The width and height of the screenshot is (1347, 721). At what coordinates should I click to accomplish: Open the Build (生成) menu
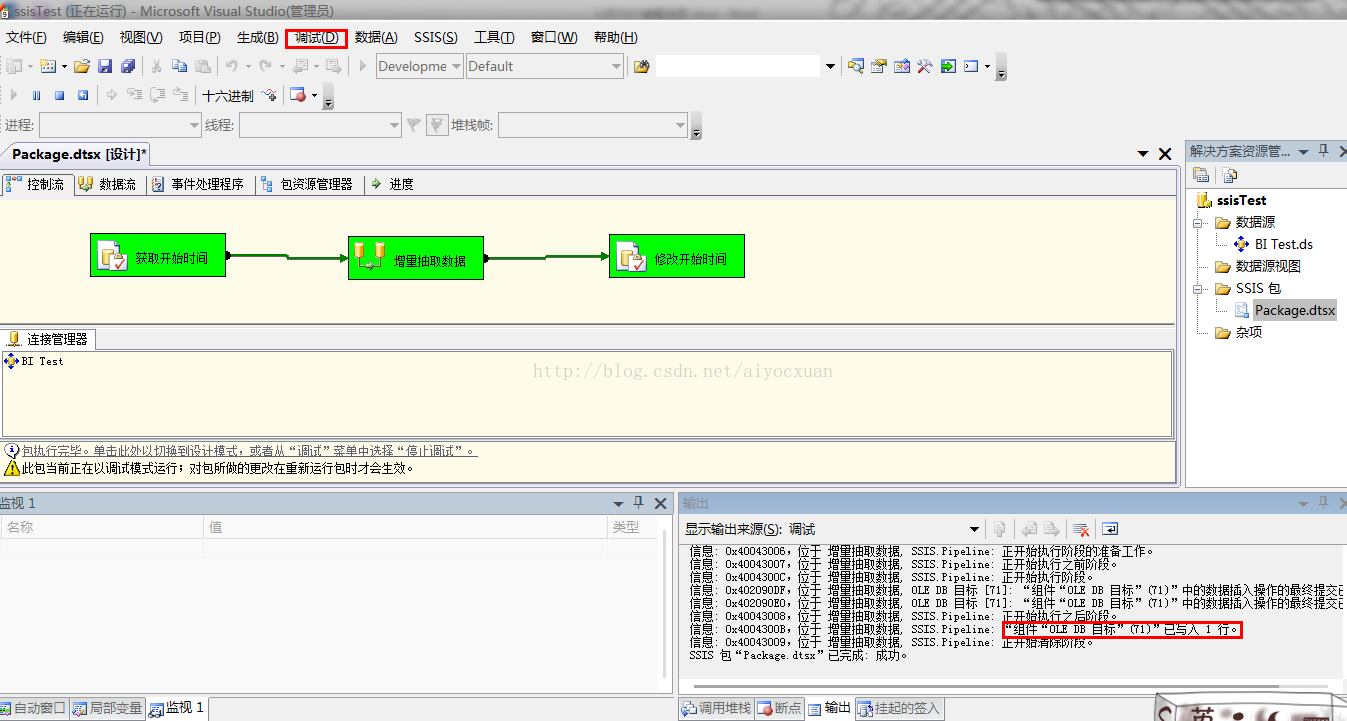coord(257,38)
